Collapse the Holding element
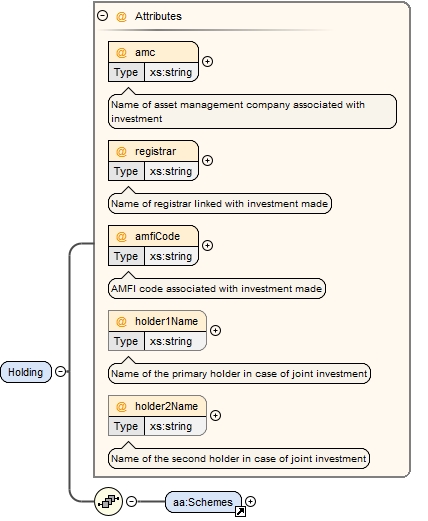This screenshot has width=428, height=521. click(x=60, y=371)
